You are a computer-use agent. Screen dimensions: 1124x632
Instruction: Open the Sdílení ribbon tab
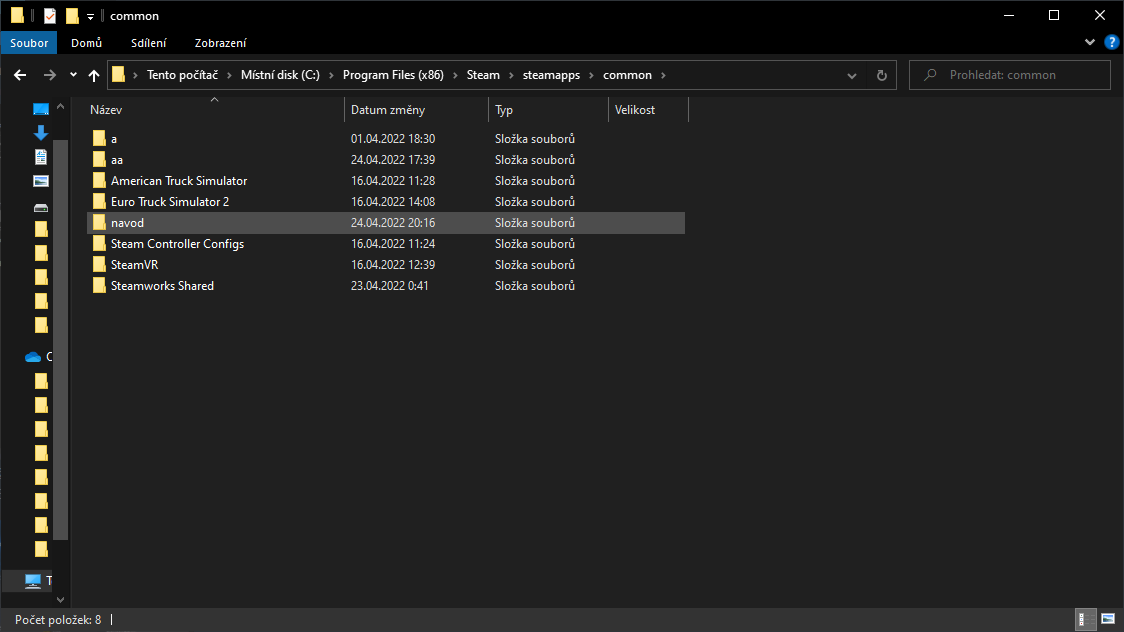point(148,42)
